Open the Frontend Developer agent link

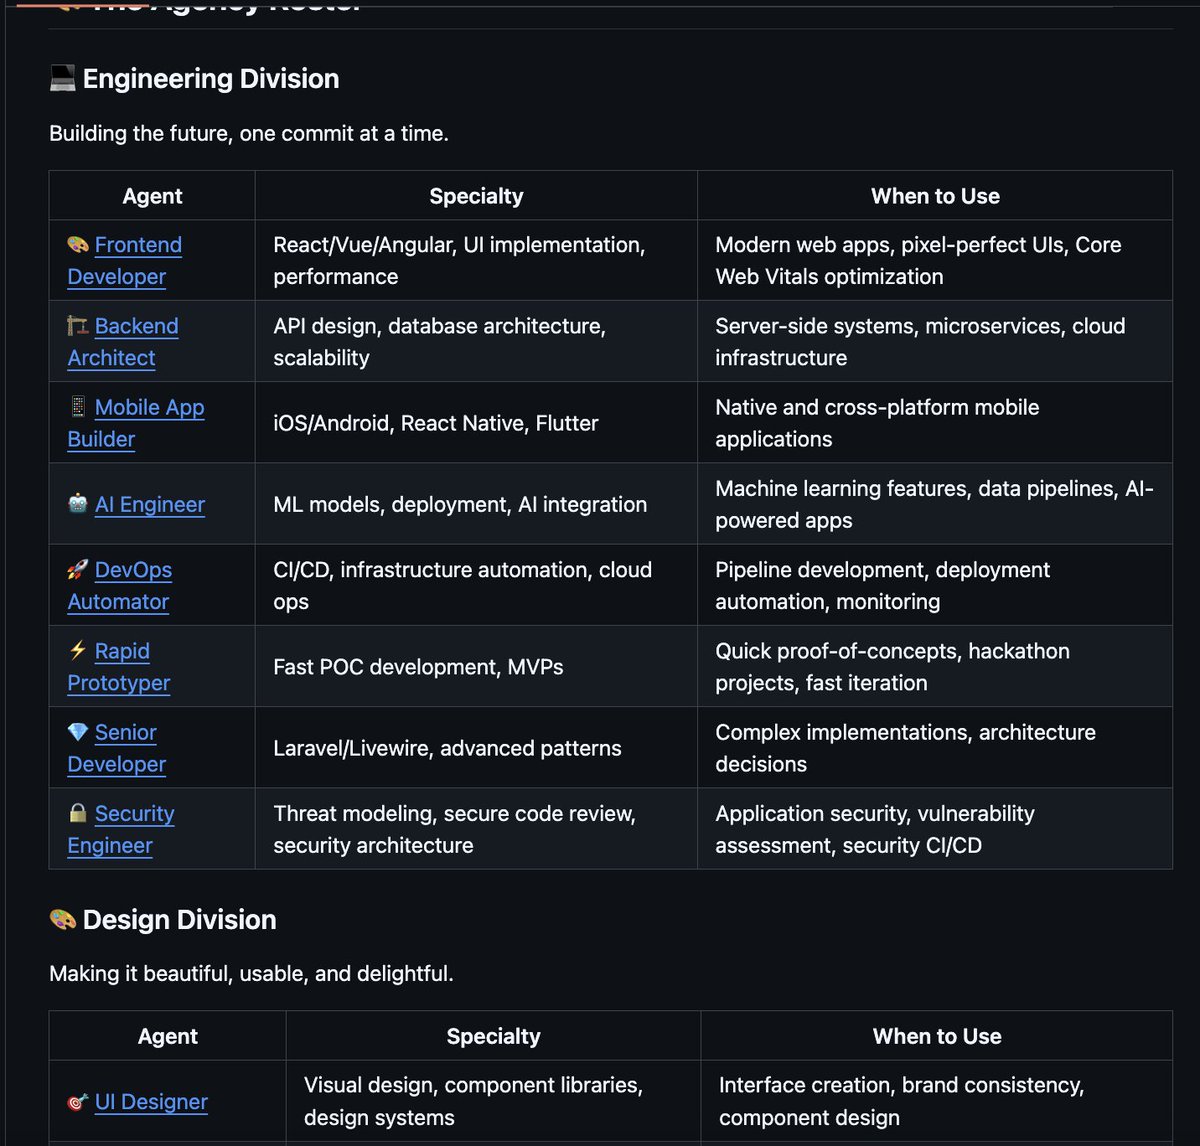pyautogui.click(x=125, y=260)
